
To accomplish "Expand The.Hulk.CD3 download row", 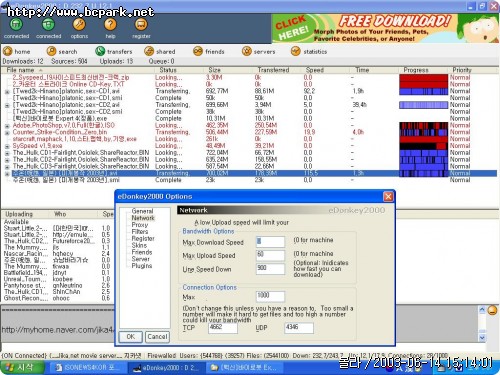I will [7, 167].
